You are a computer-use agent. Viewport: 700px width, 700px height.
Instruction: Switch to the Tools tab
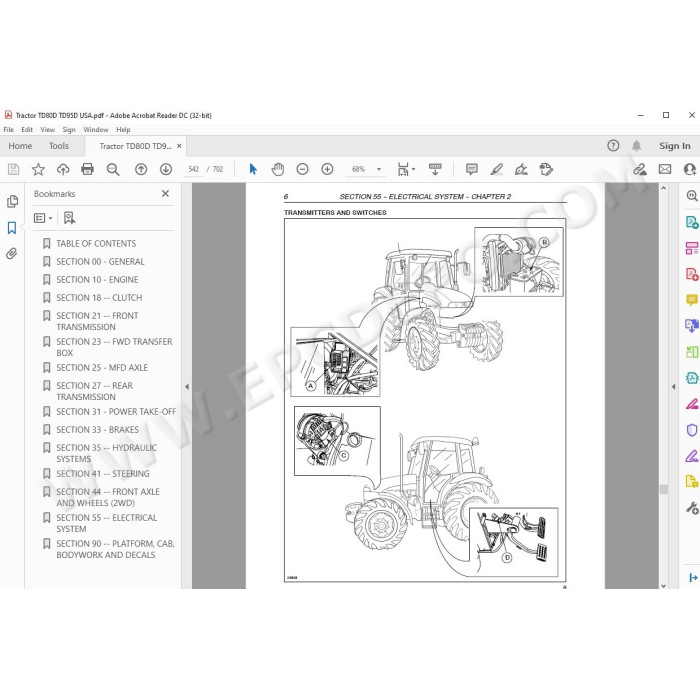59,146
